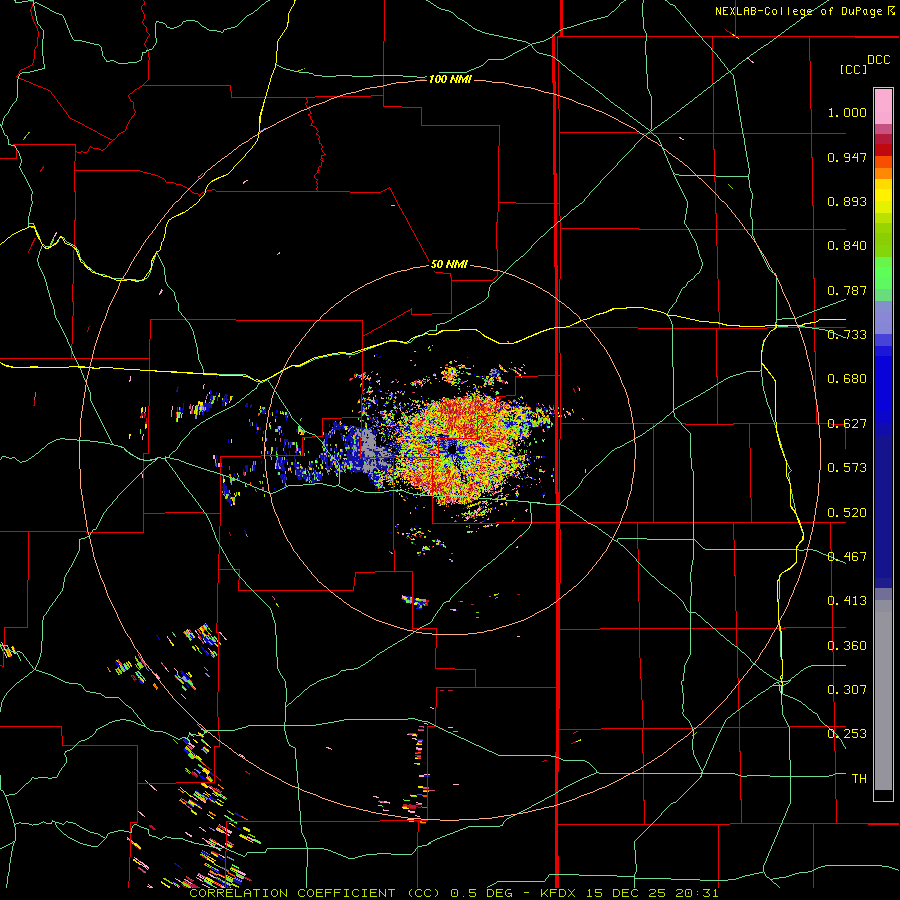Click the 0.947 legend value
This screenshot has height=900, width=900.
tap(847, 157)
